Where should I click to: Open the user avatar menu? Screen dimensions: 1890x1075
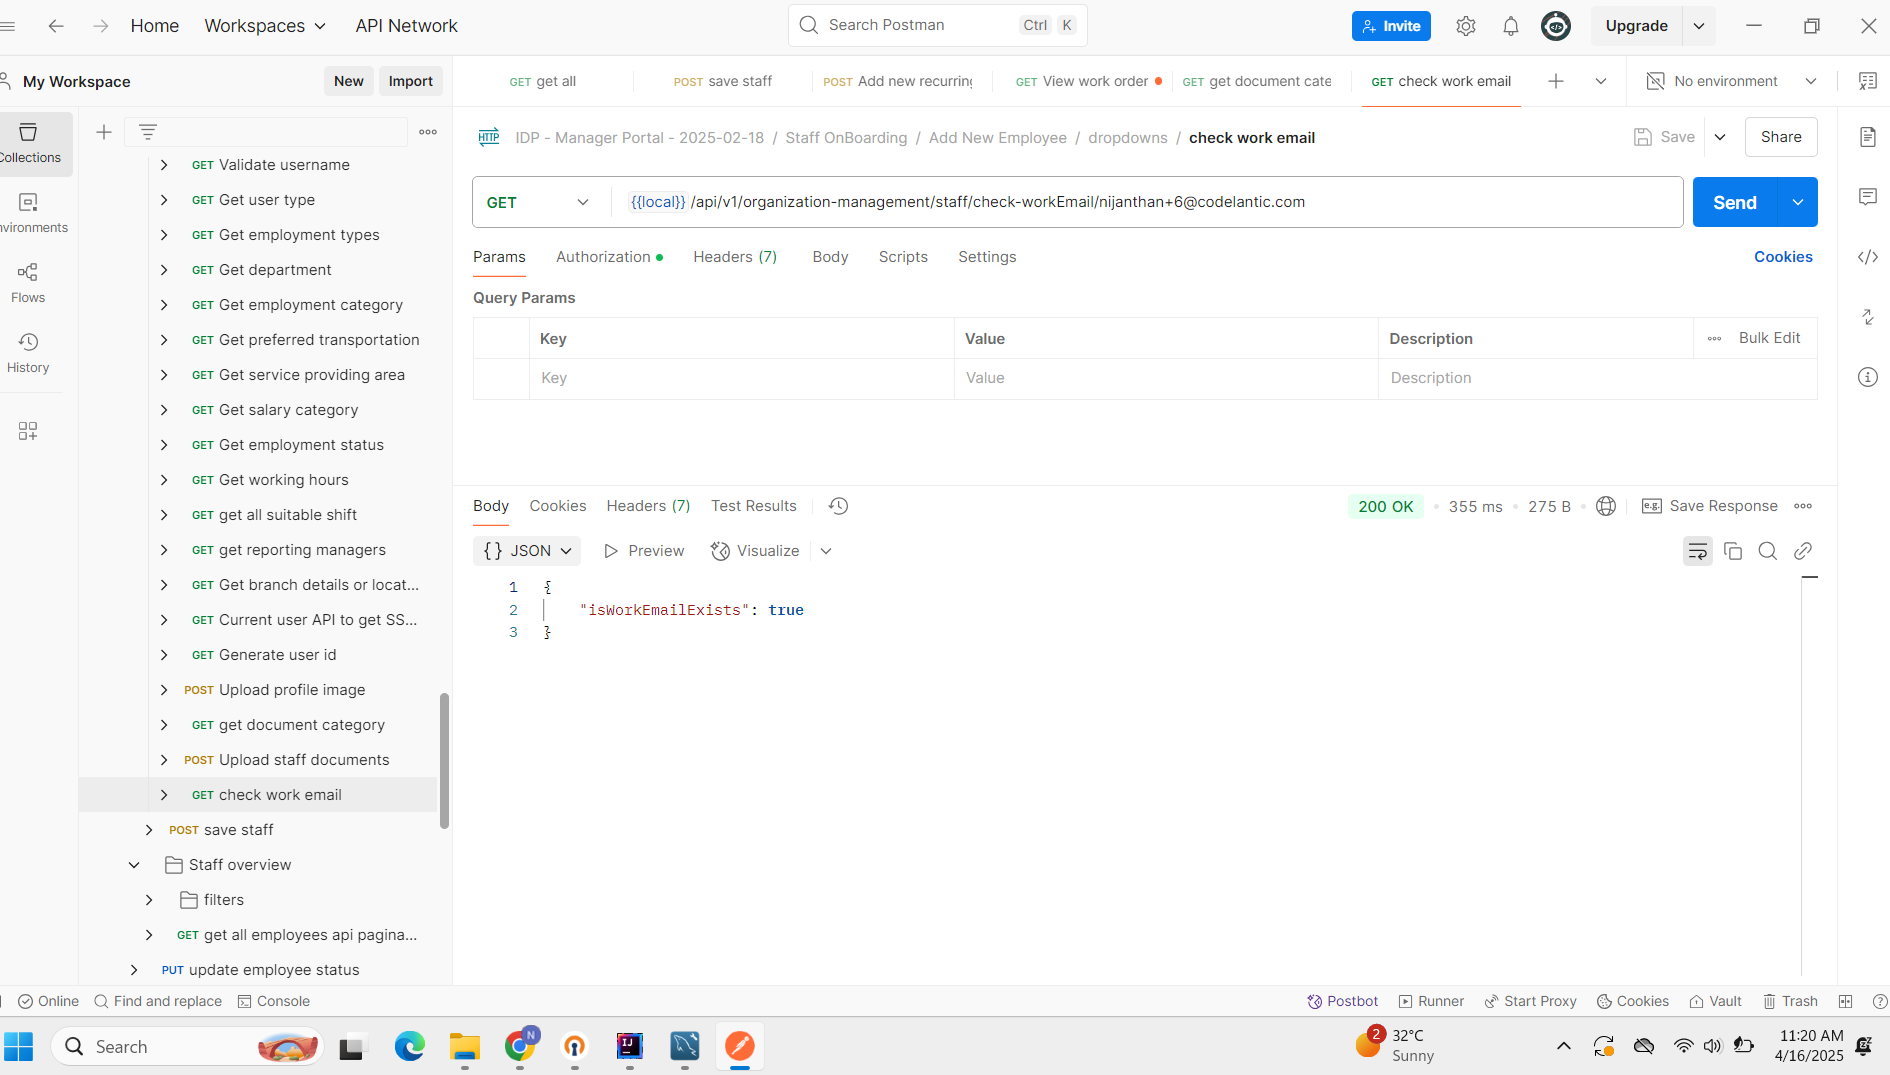(1556, 26)
